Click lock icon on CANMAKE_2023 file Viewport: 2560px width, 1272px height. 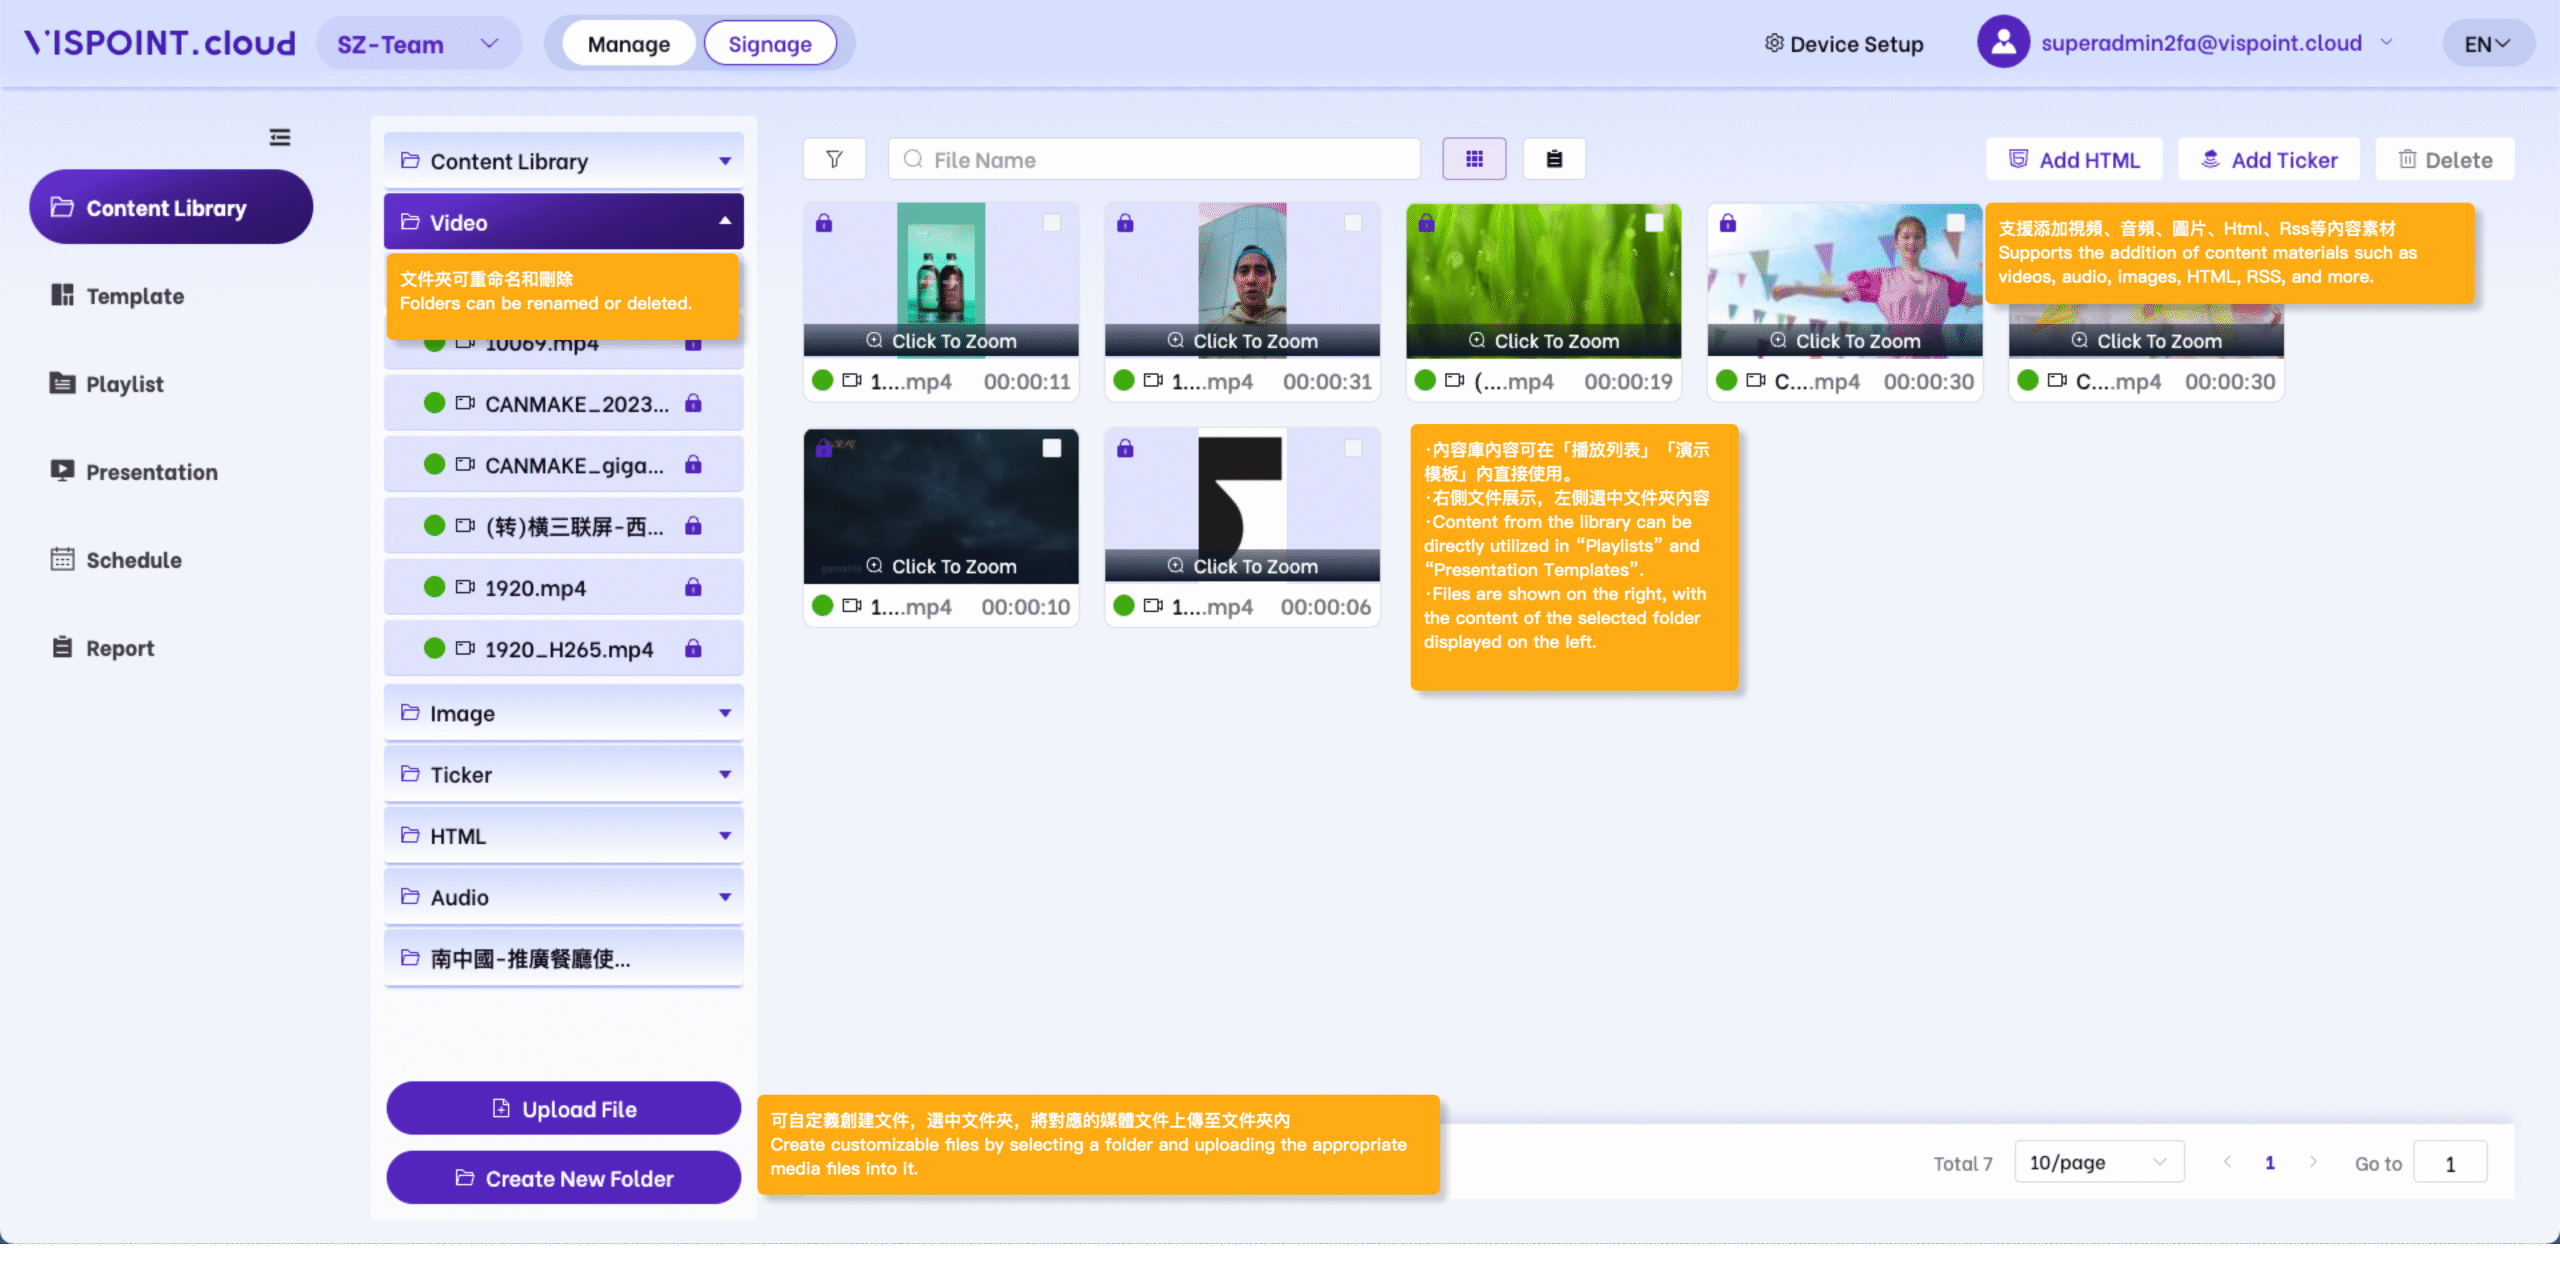(x=693, y=404)
